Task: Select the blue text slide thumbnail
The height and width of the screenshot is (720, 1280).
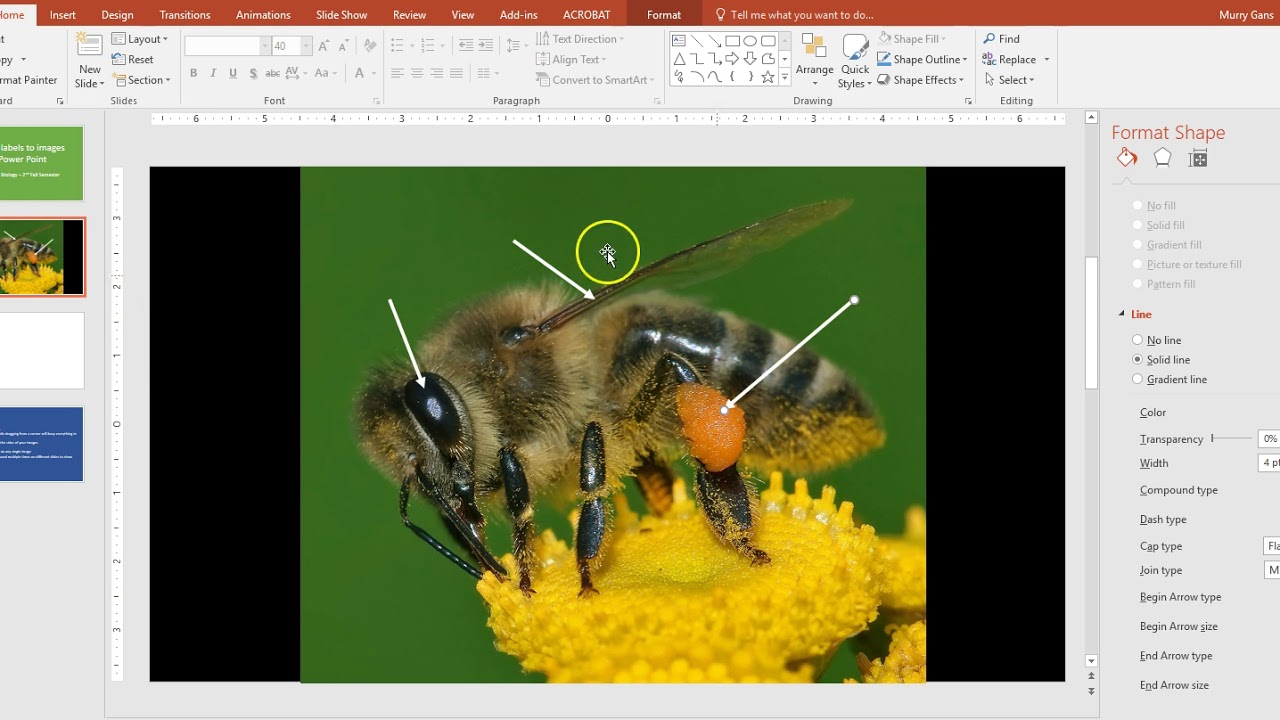Action: tap(41, 444)
